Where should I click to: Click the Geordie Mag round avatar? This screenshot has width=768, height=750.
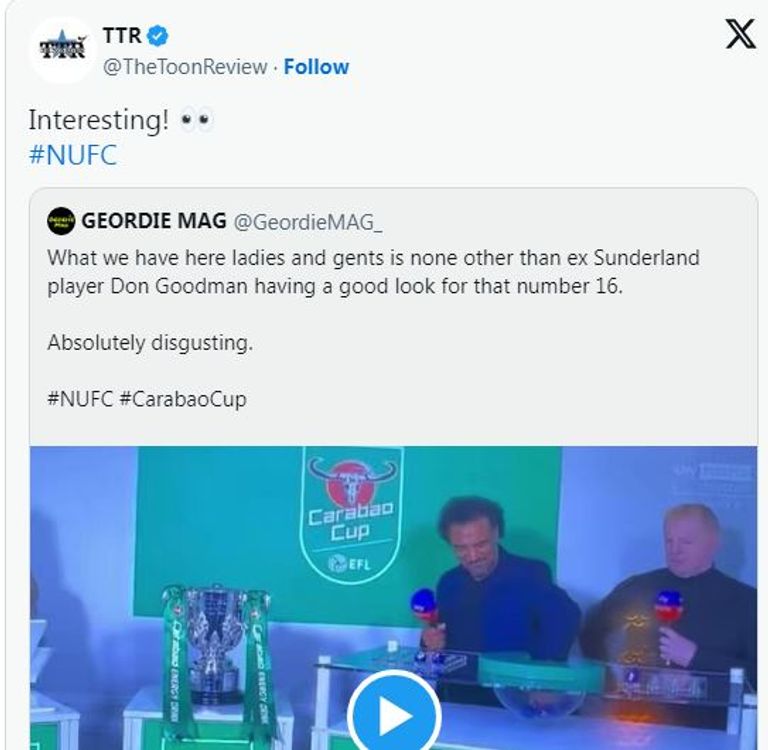(x=61, y=220)
